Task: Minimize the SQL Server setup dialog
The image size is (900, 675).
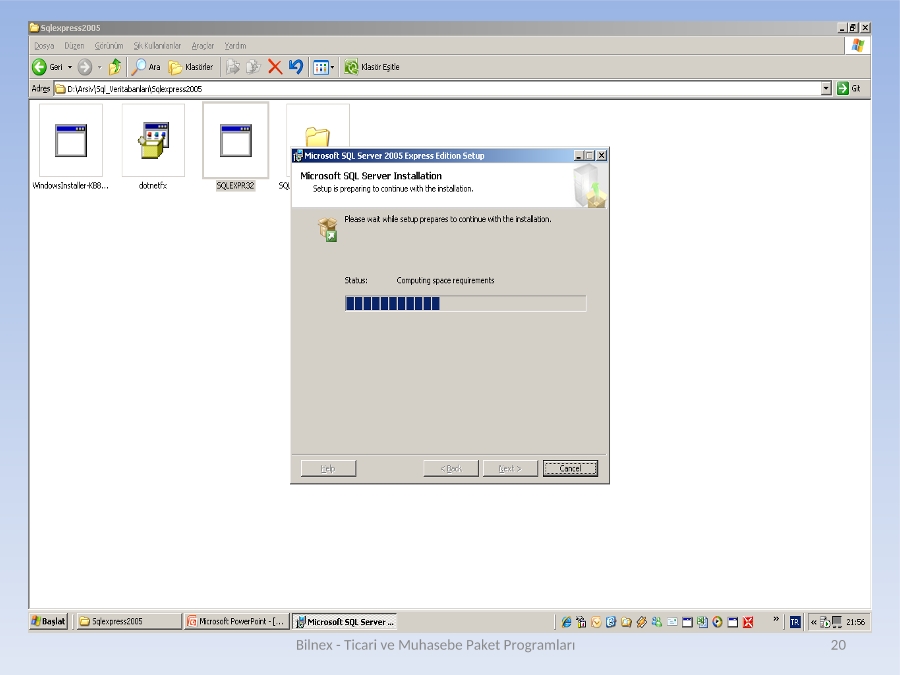Action: pos(579,156)
